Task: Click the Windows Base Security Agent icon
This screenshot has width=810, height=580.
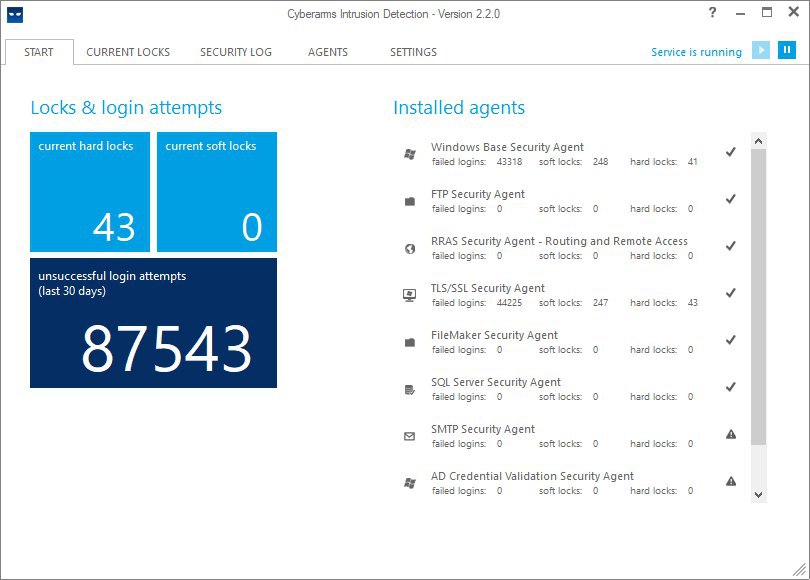Action: pyautogui.click(x=410, y=154)
